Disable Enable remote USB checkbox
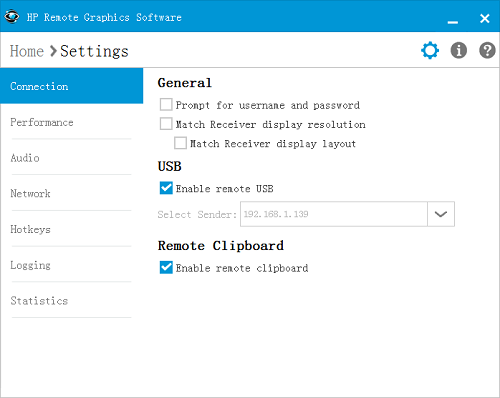This screenshot has width=500, height=398. click(166, 188)
